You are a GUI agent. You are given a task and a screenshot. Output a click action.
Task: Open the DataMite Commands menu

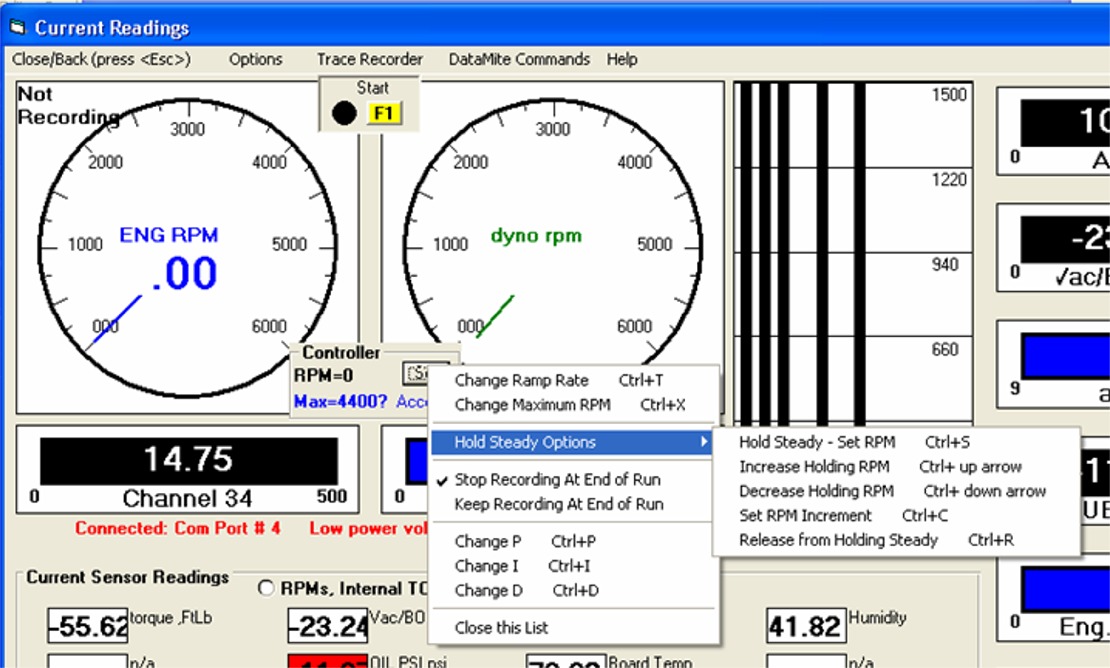(519, 59)
